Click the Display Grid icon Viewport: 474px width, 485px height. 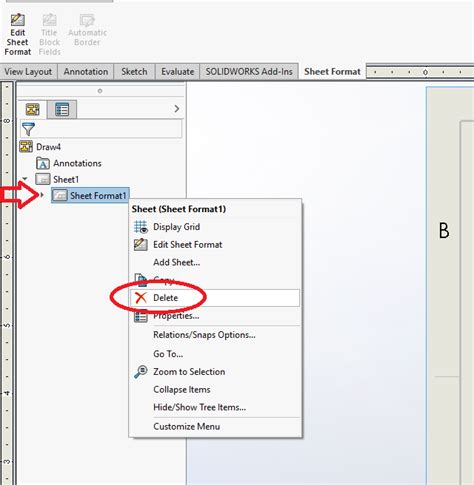pos(141,227)
